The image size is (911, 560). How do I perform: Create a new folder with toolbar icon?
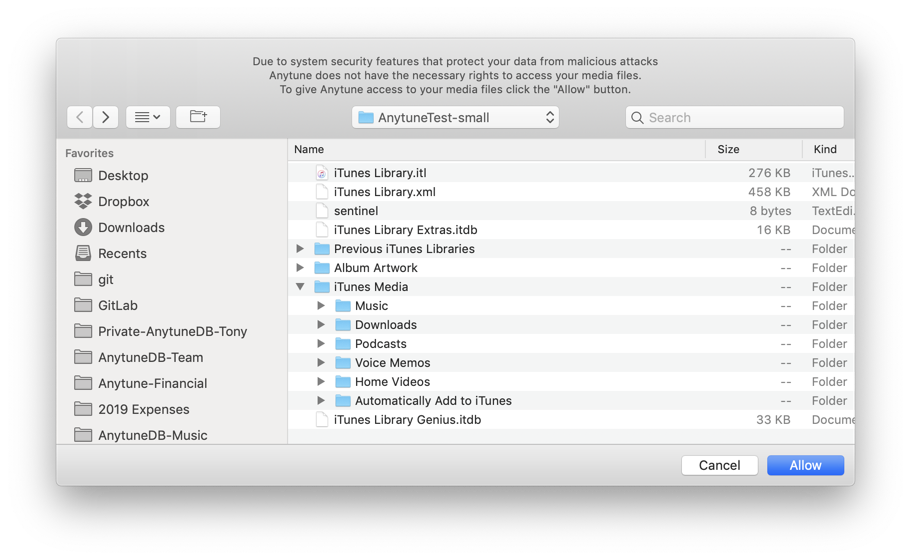[x=198, y=117]
